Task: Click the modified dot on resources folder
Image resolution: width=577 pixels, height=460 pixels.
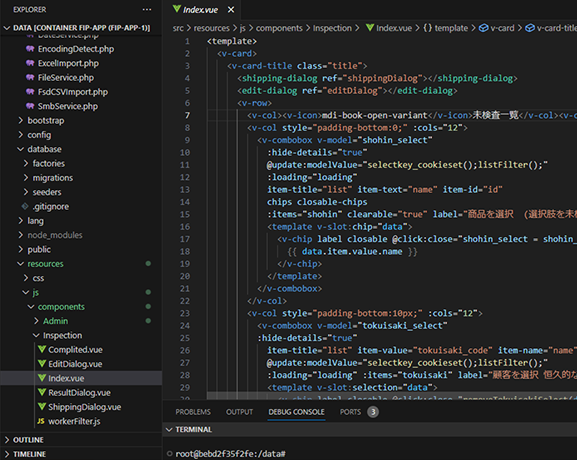Action: pos(148,263)
